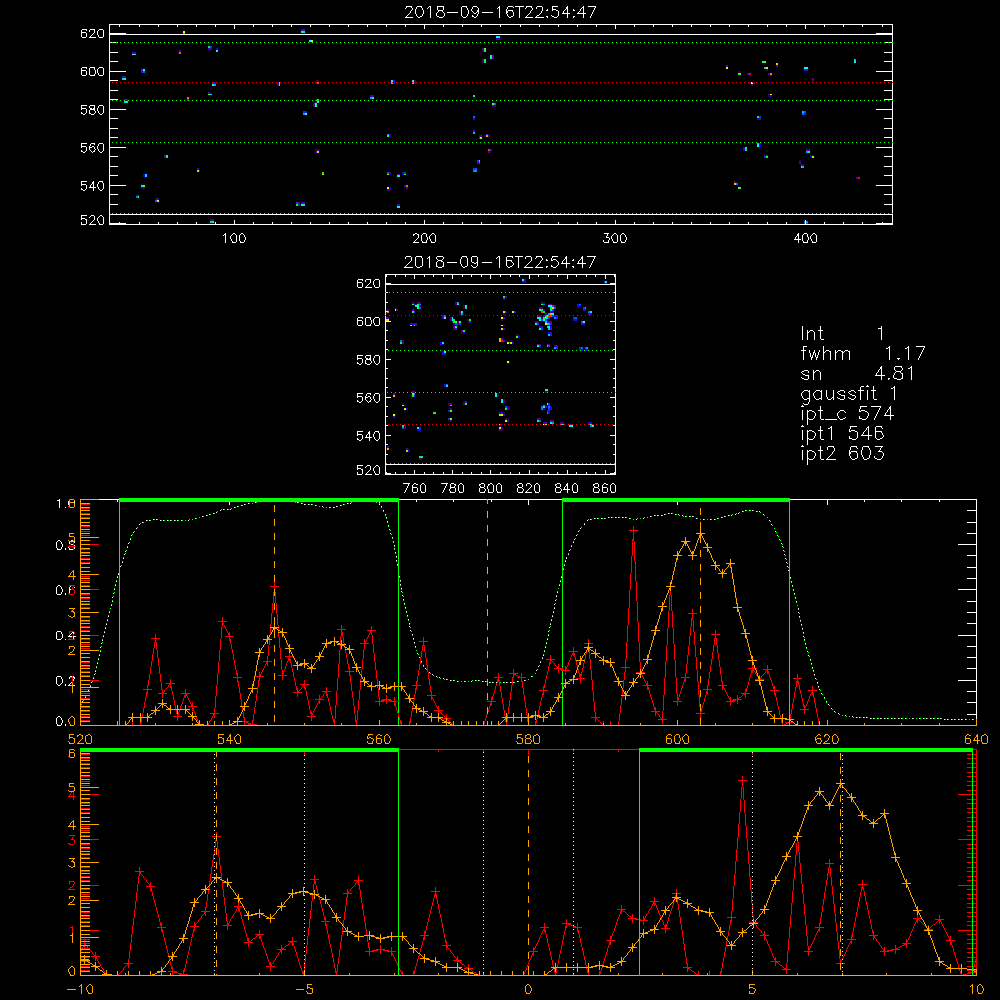Click the top plot title 2018-09-16T22:54:47

click(x=500, y=11)
